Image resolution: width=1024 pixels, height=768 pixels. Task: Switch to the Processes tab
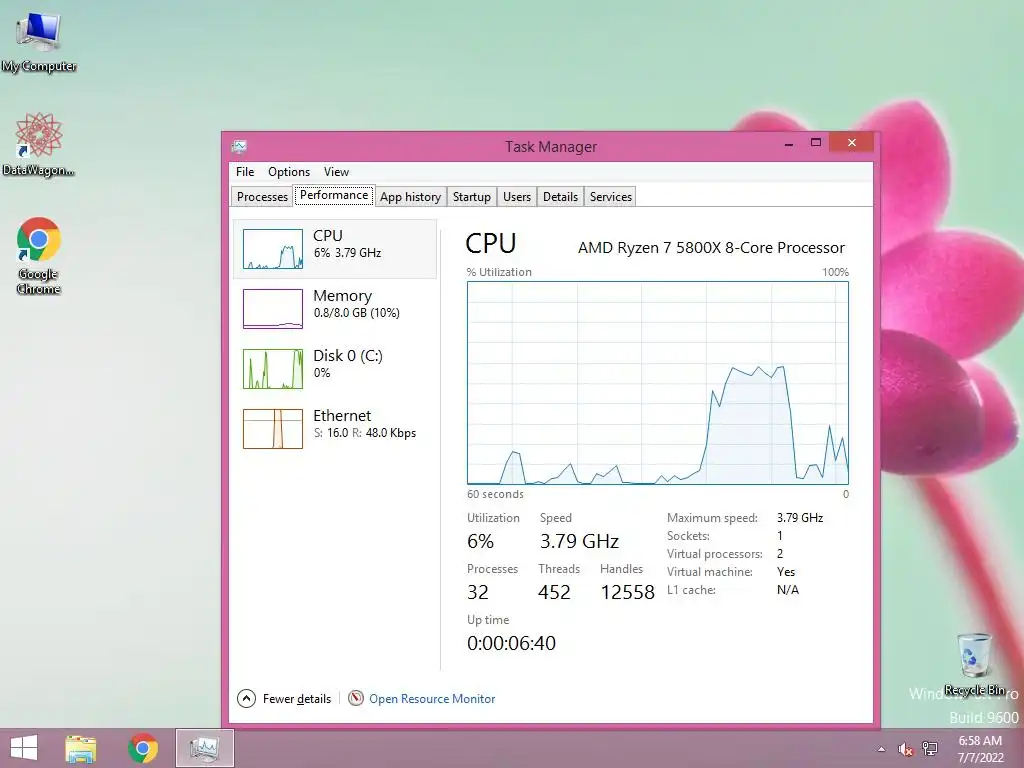[262, 197]
